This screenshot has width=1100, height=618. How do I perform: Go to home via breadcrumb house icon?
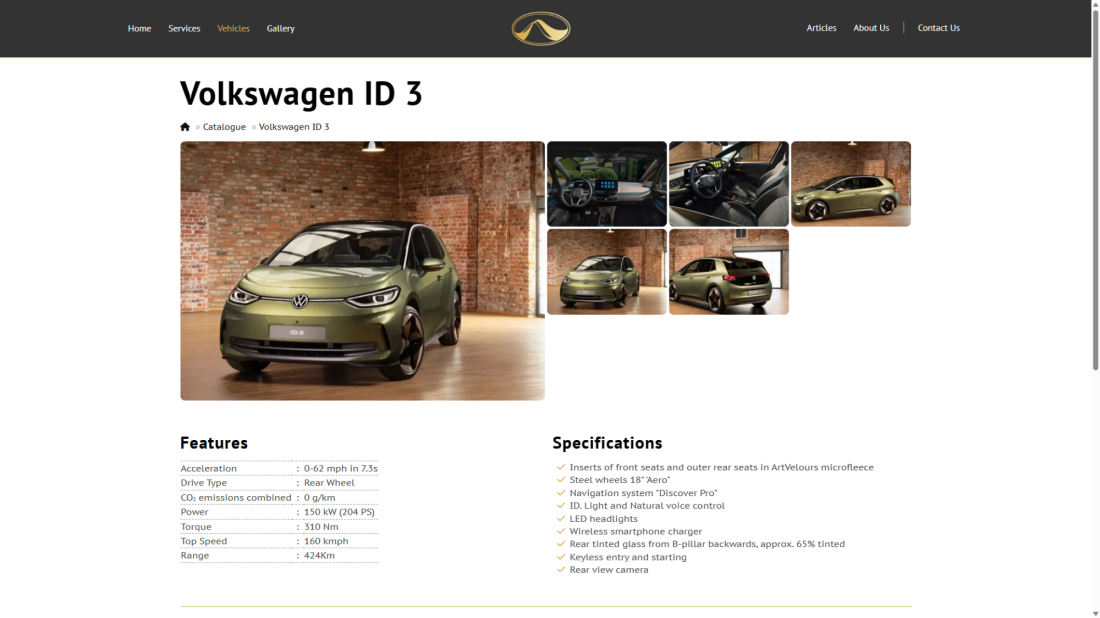click(185, 127)
